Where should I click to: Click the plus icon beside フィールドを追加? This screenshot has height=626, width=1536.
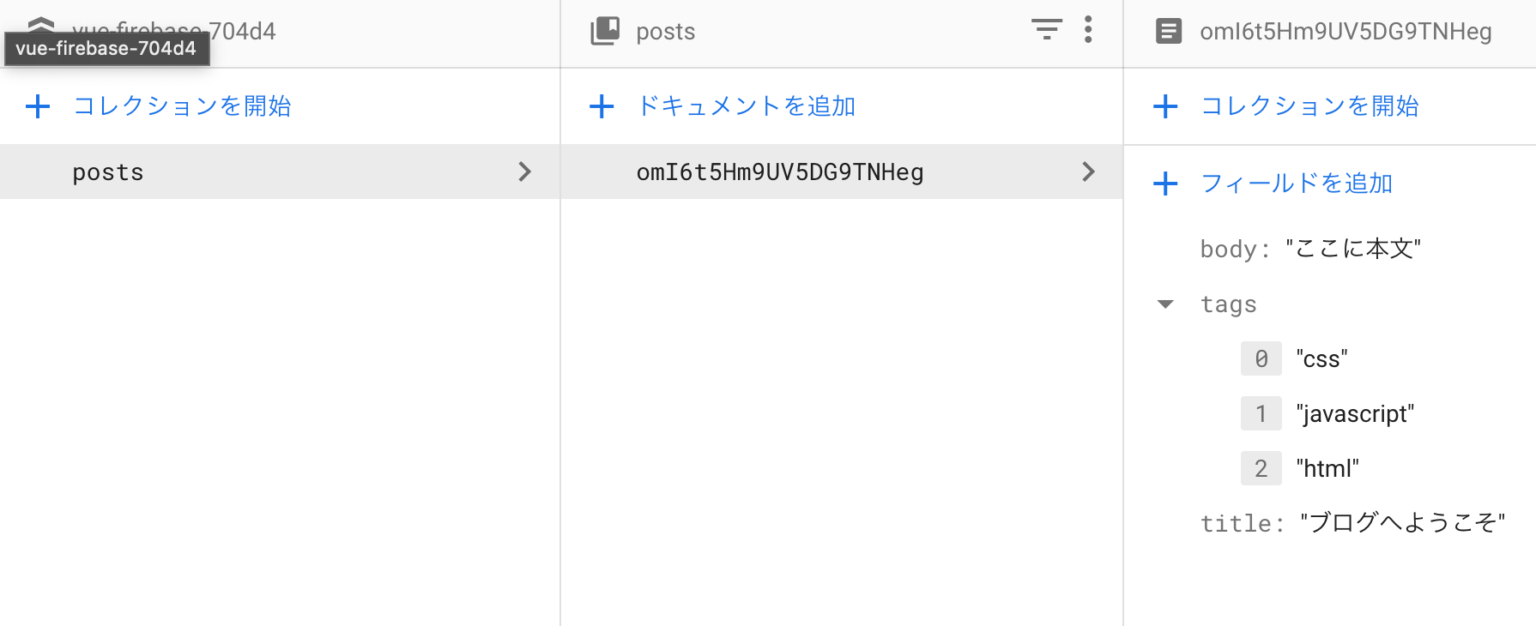[1166, 183]
